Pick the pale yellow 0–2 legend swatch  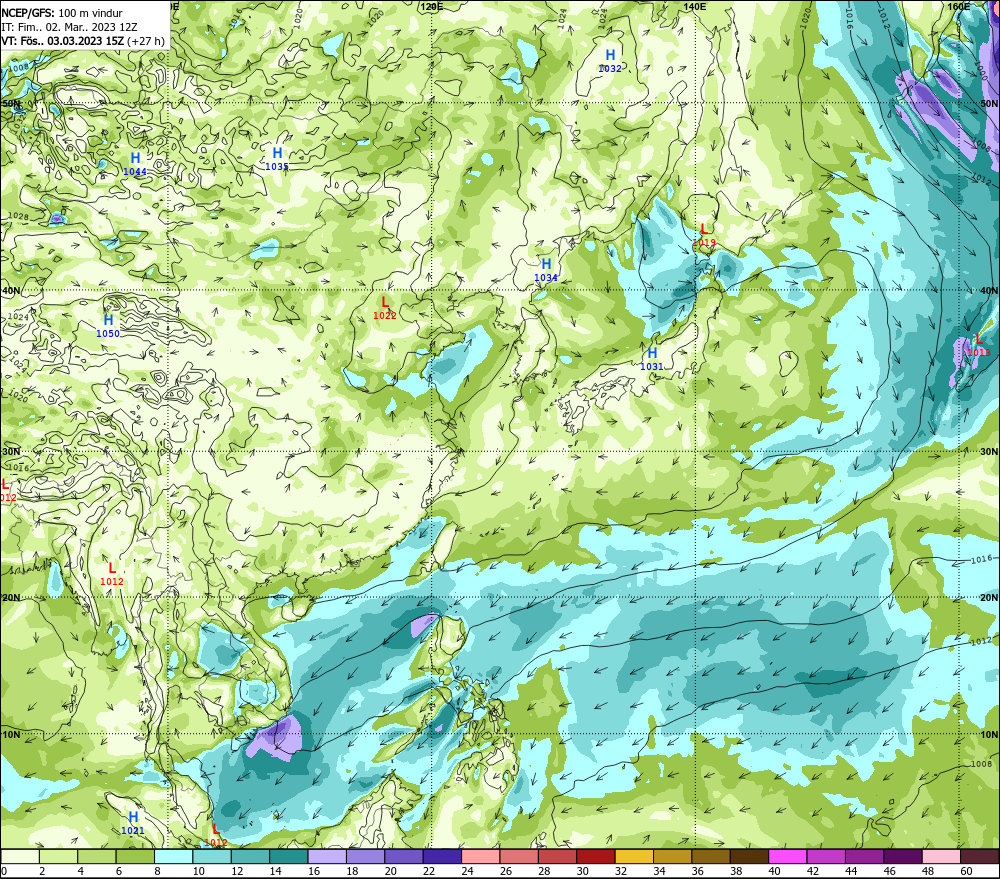tap(20, 857)
